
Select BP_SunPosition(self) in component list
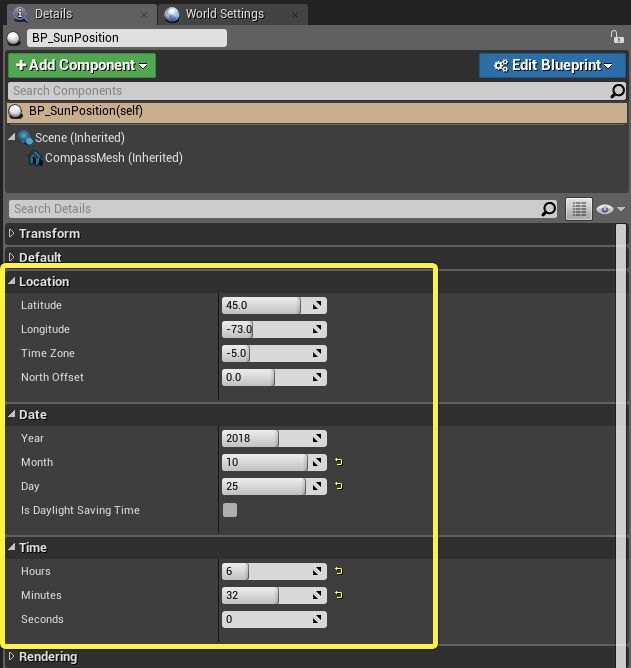pyautogui.click(x=317, y=112)
